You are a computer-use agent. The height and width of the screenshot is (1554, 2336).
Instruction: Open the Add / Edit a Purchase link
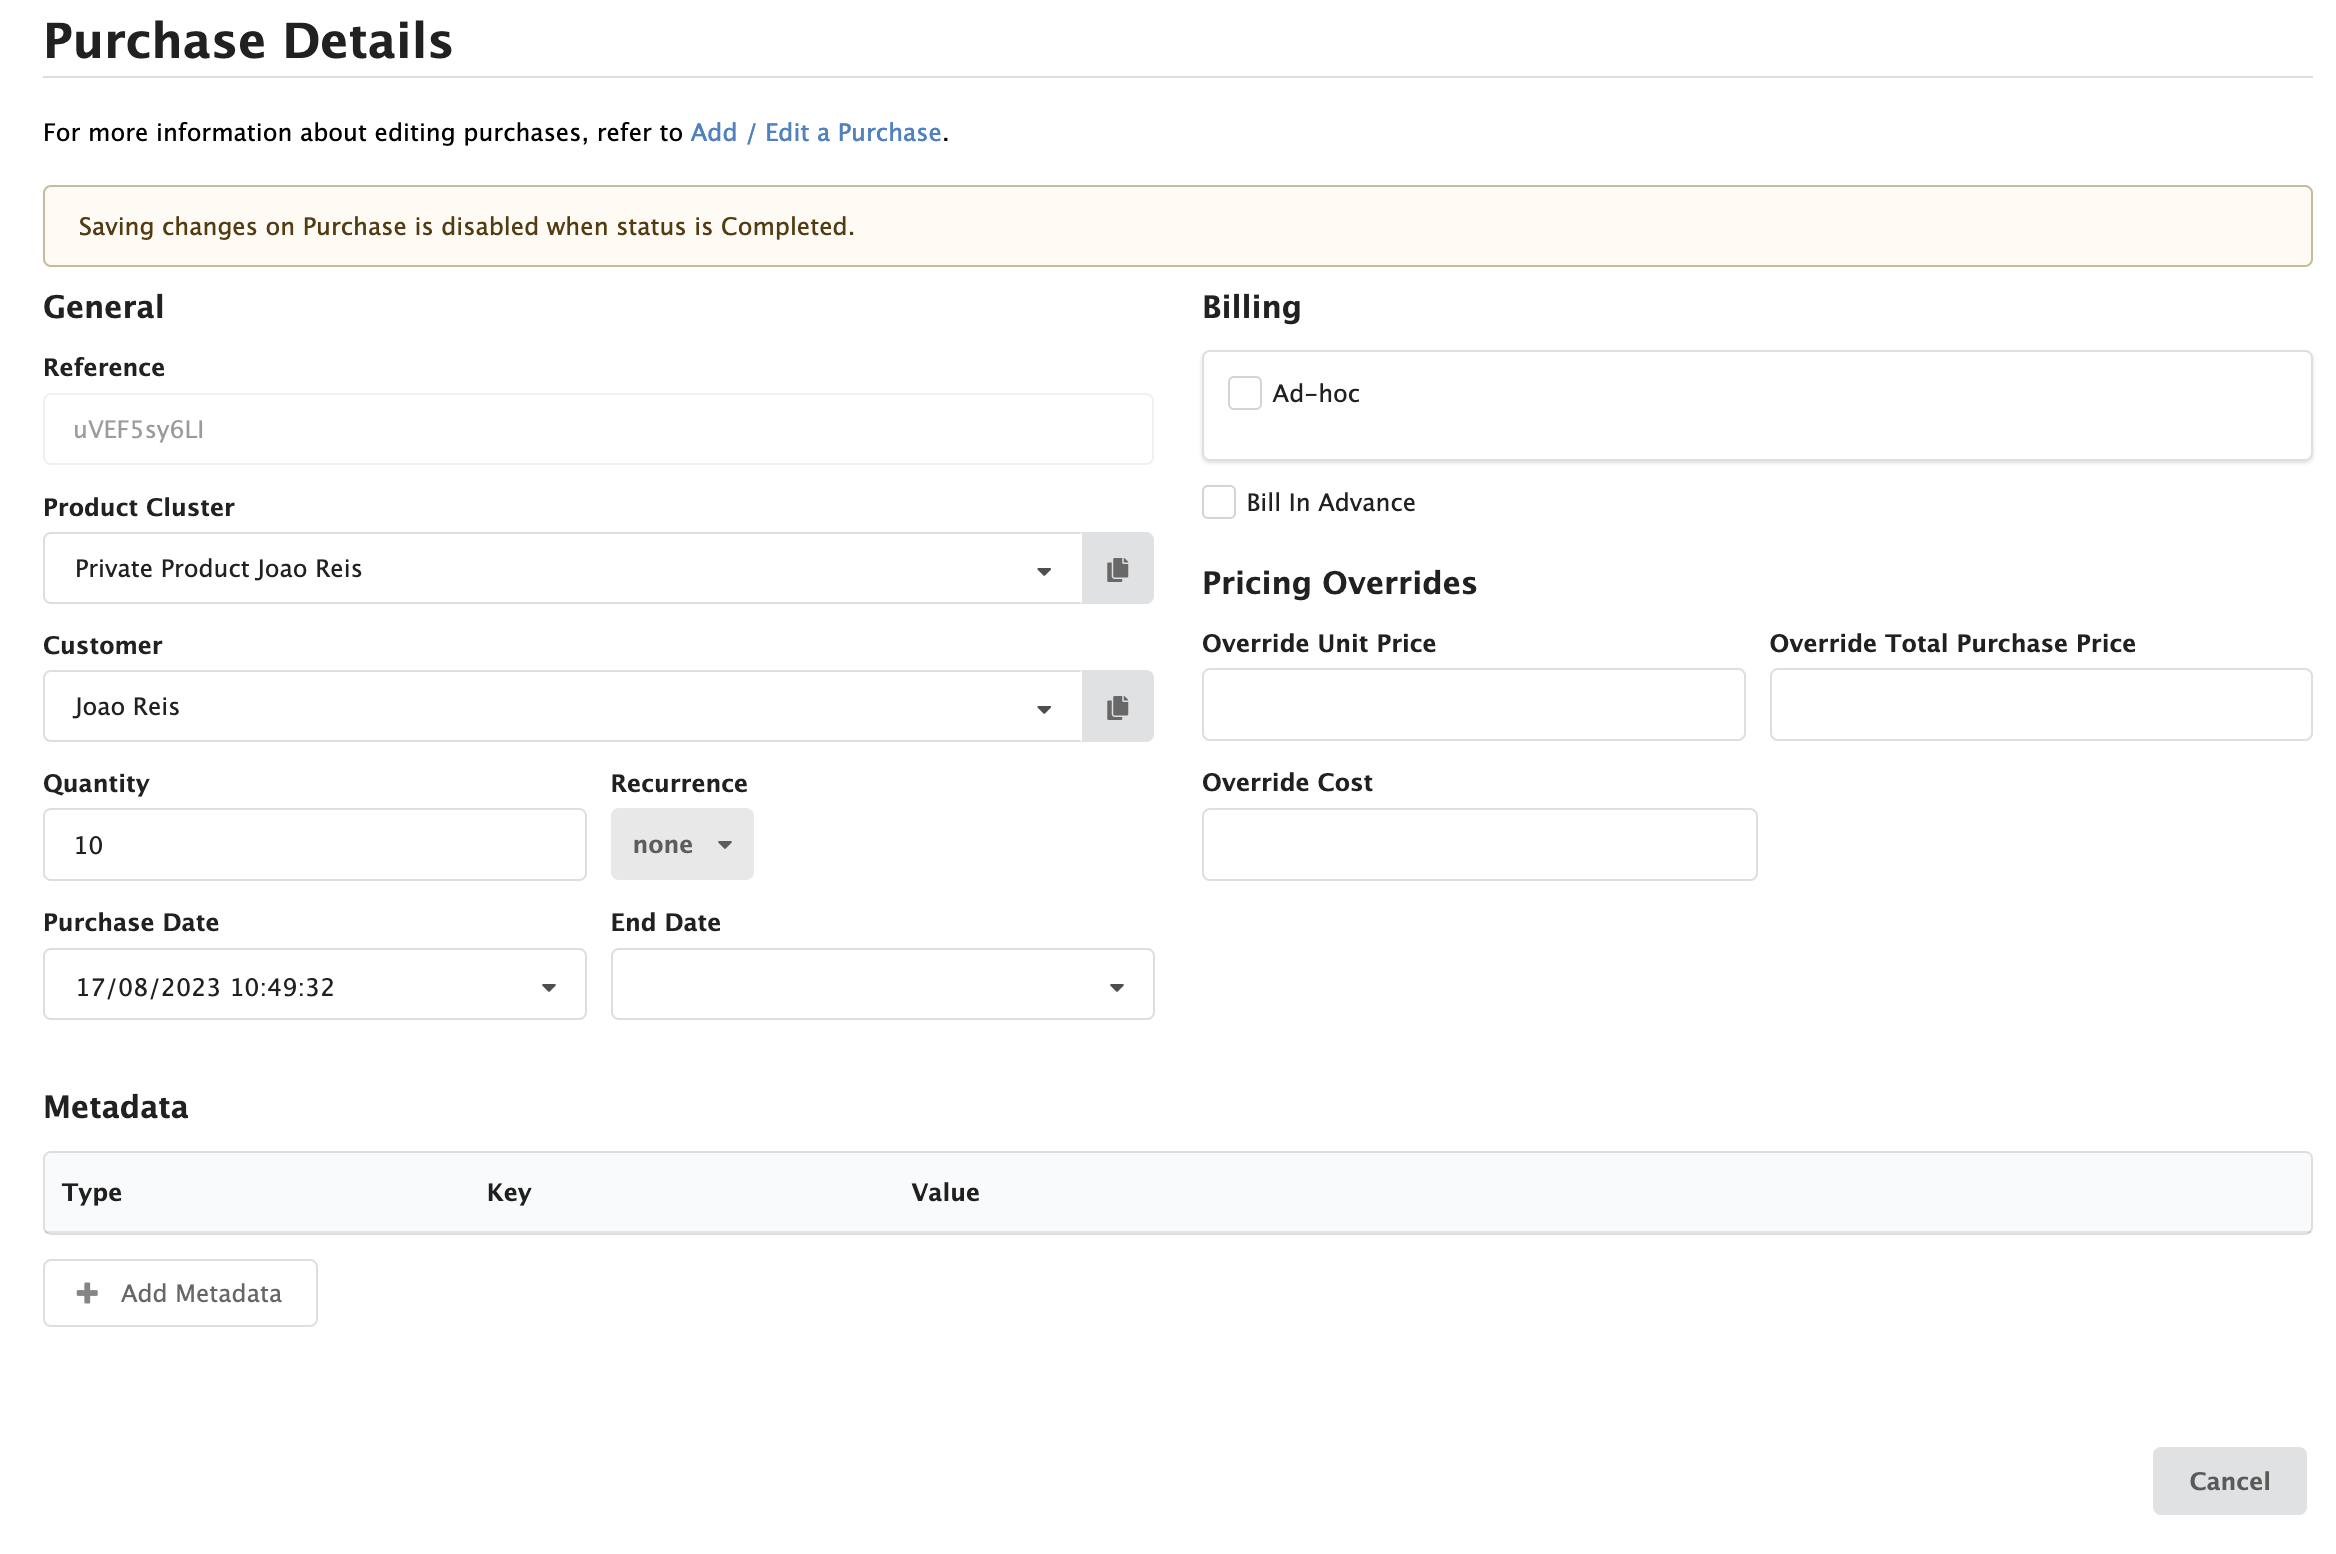pyautogui.click(x=816, y=131)
